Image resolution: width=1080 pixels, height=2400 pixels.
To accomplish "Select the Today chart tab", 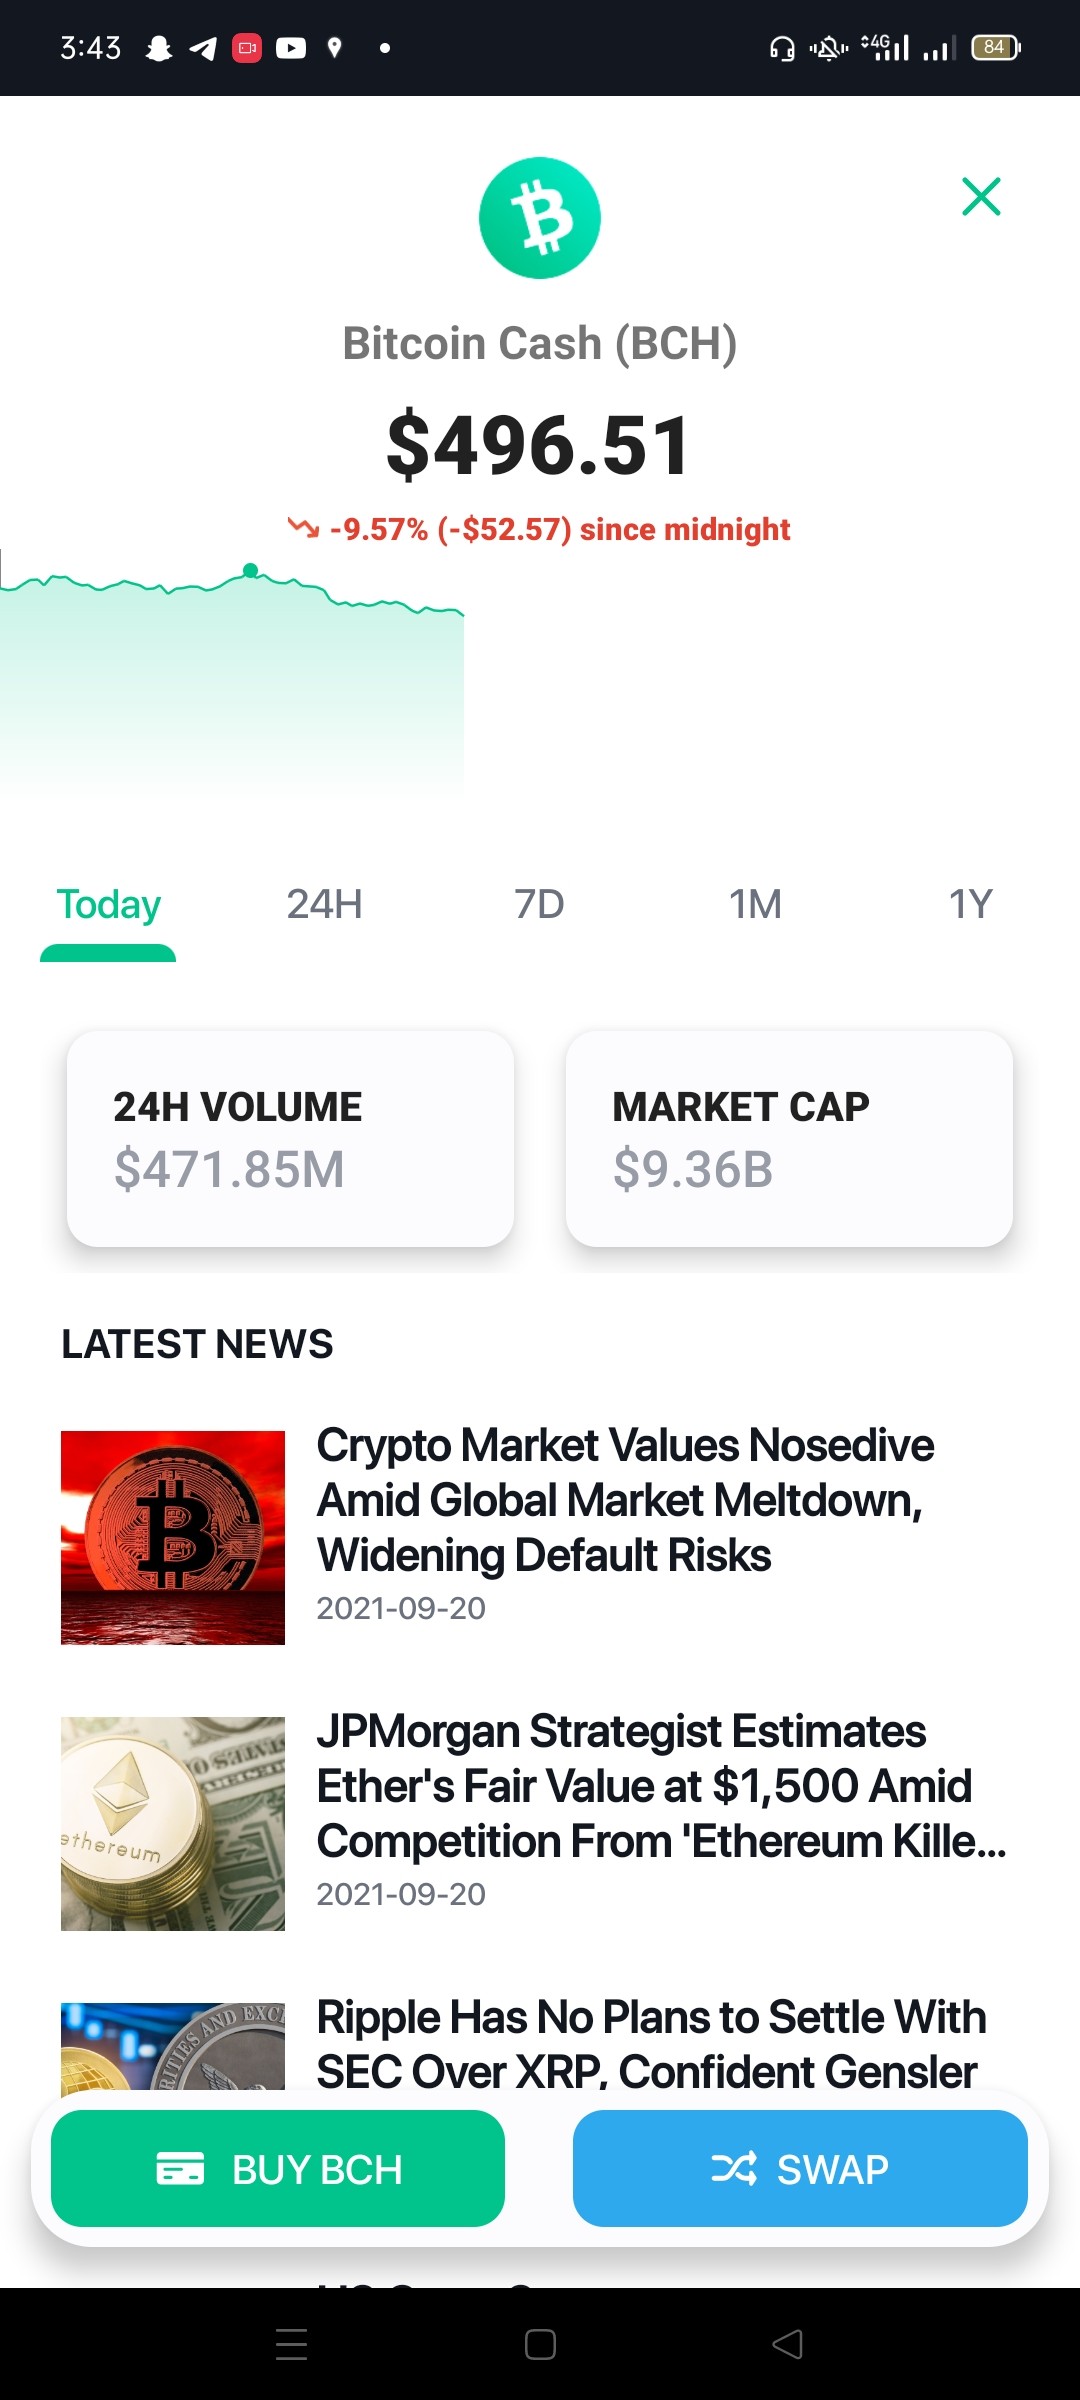I will click(108, 905).
